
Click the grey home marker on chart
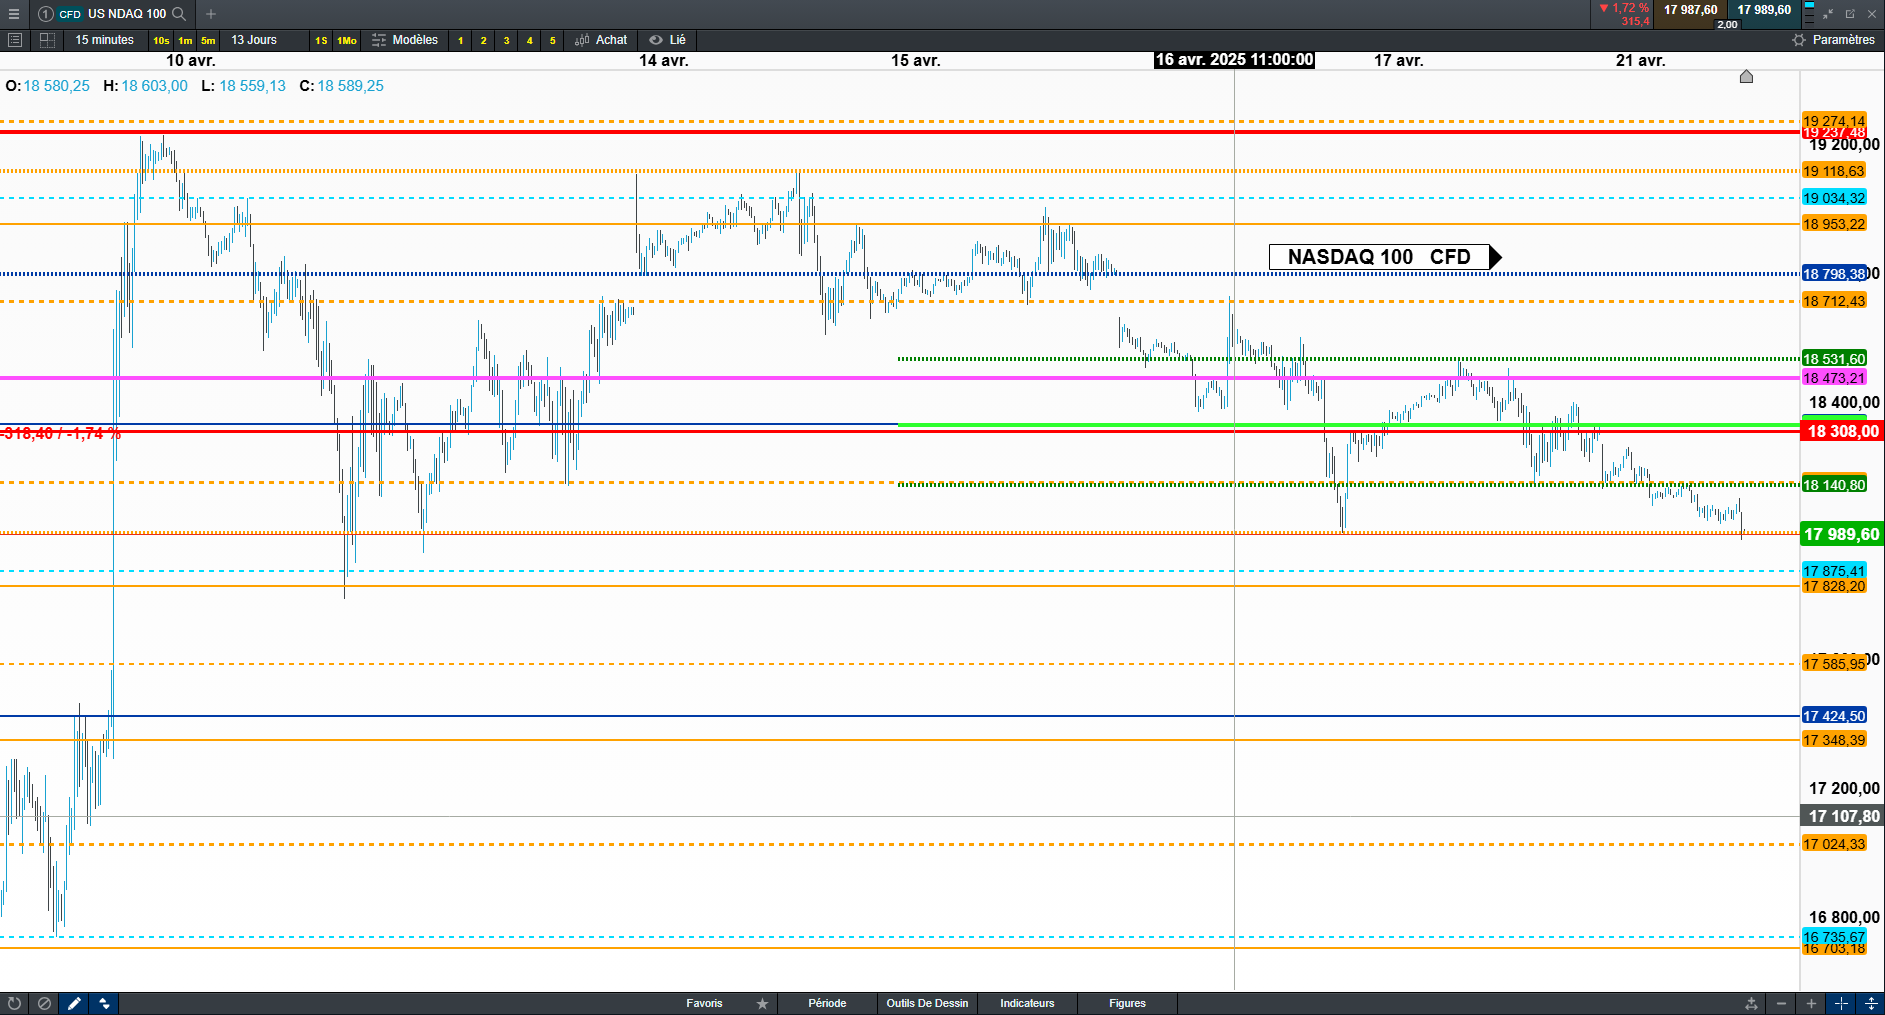coord(1746,77)
